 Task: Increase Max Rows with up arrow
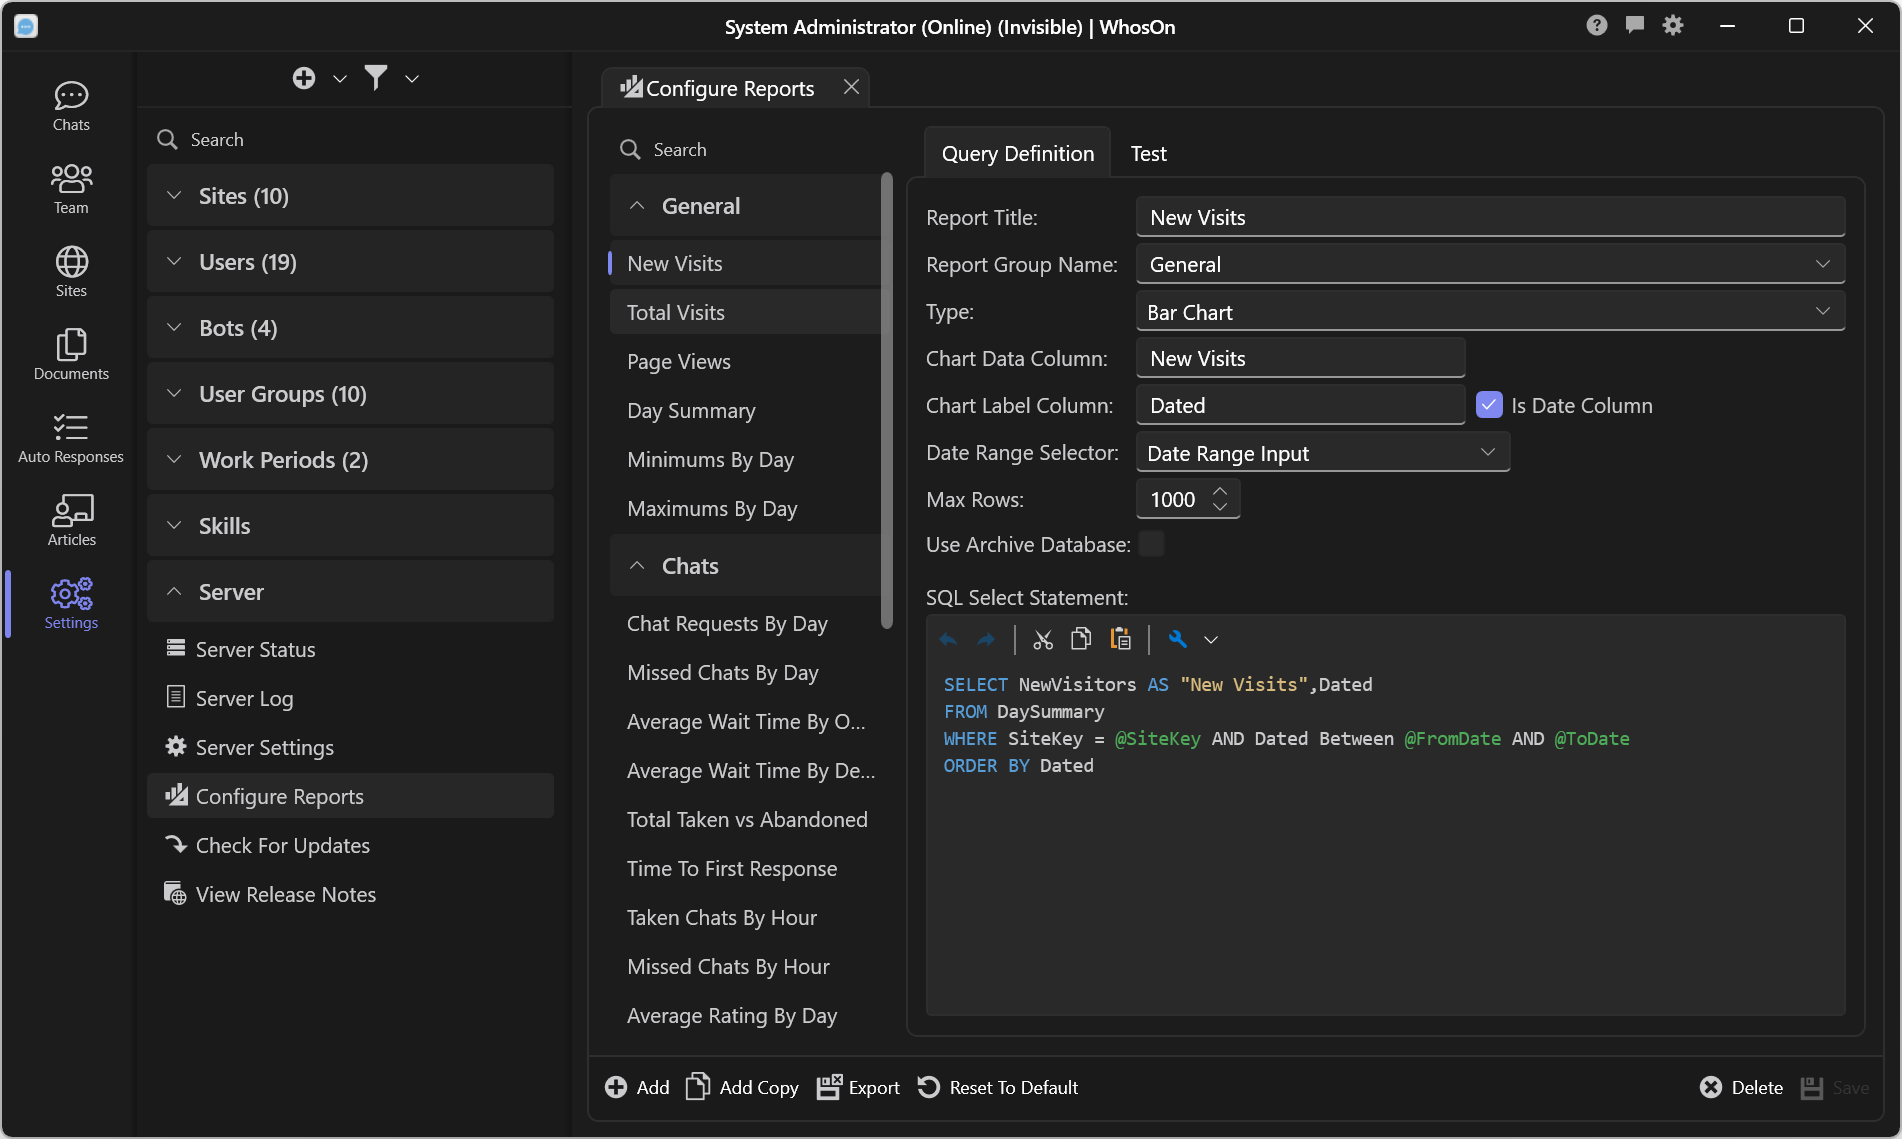point(1220,491)
